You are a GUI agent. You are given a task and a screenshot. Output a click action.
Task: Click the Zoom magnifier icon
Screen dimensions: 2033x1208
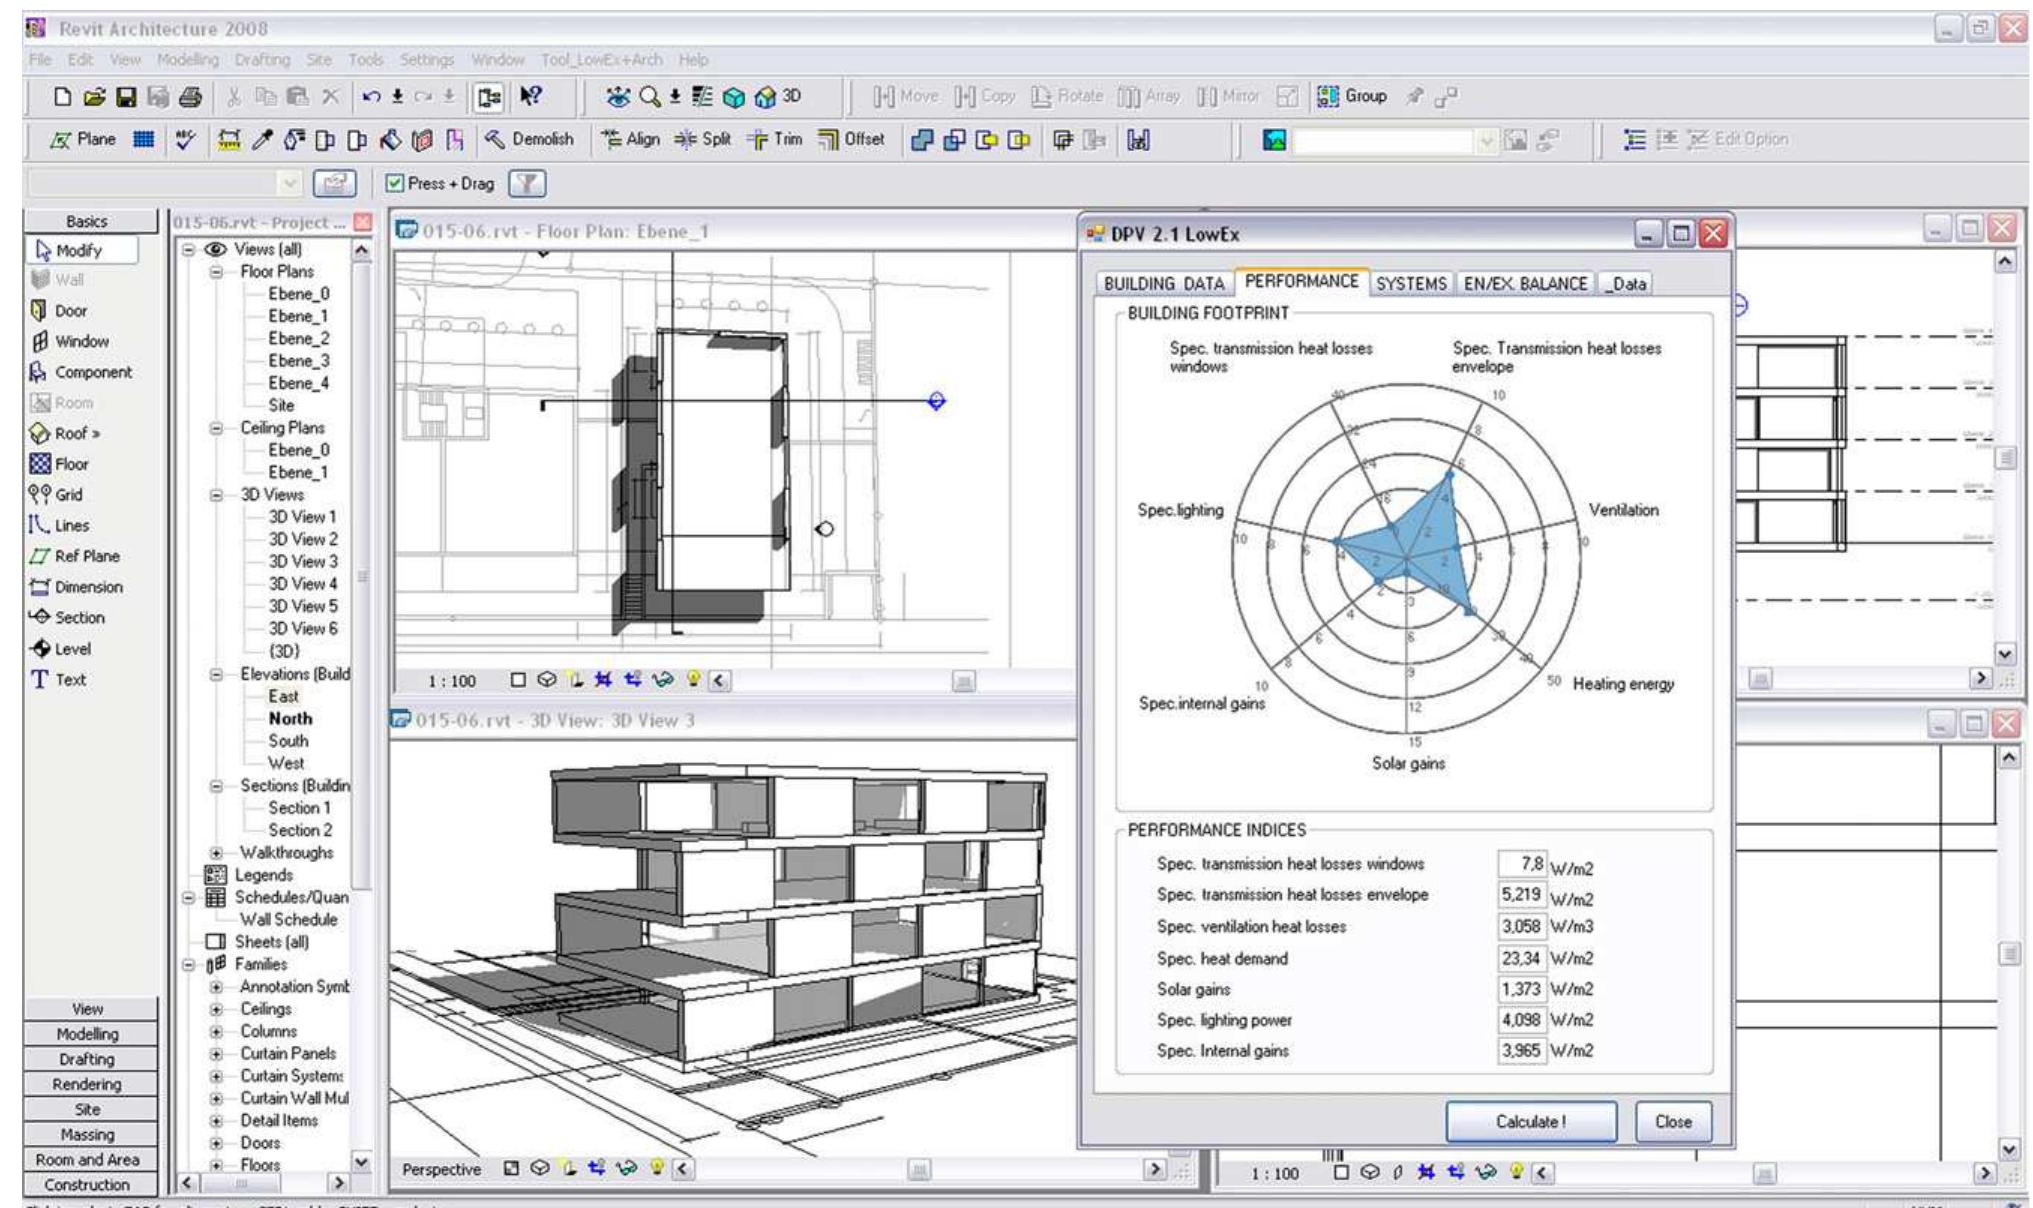649,97
